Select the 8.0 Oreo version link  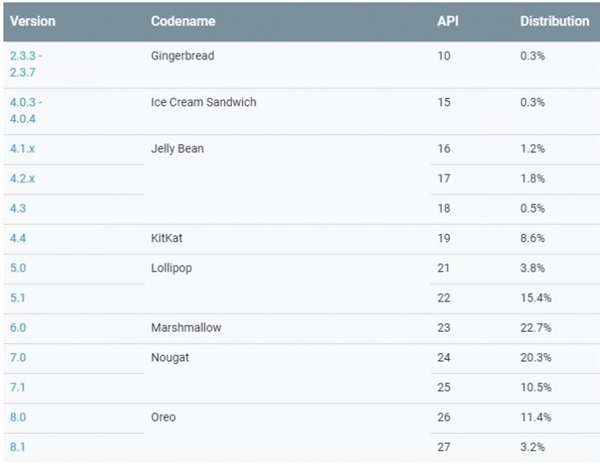(18, 417)
